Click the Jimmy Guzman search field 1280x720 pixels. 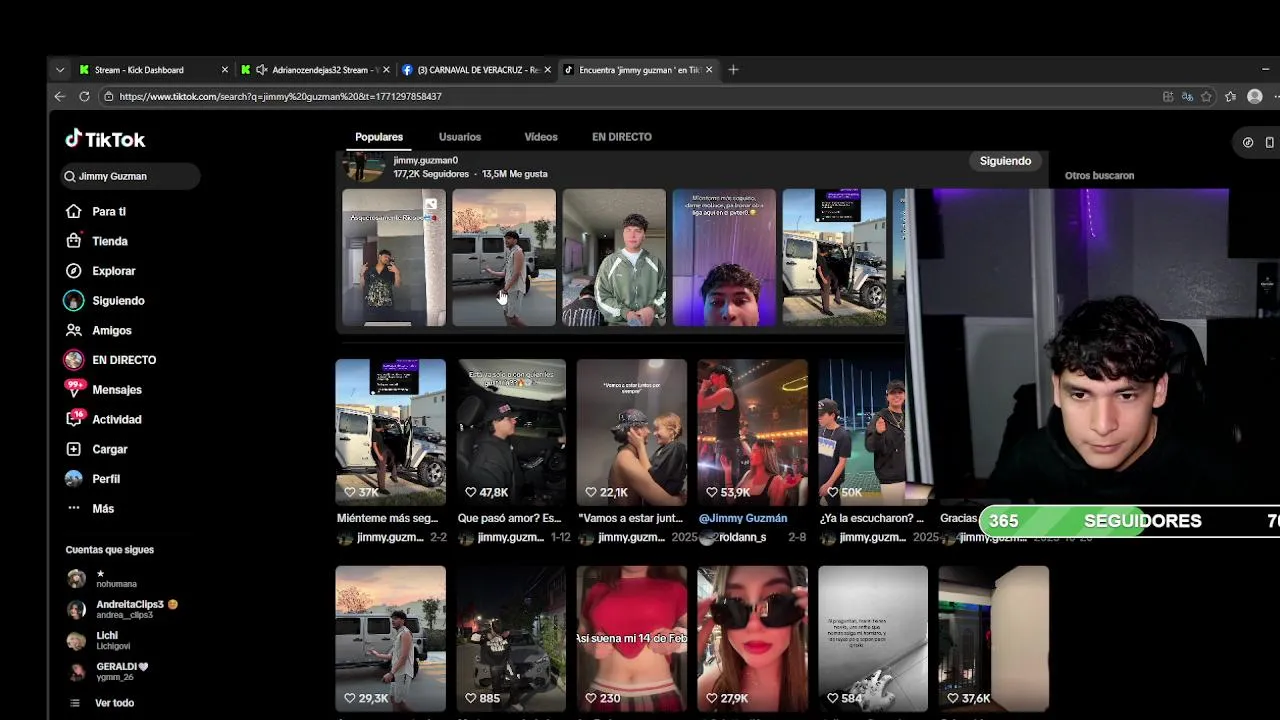tap(130, 176)
